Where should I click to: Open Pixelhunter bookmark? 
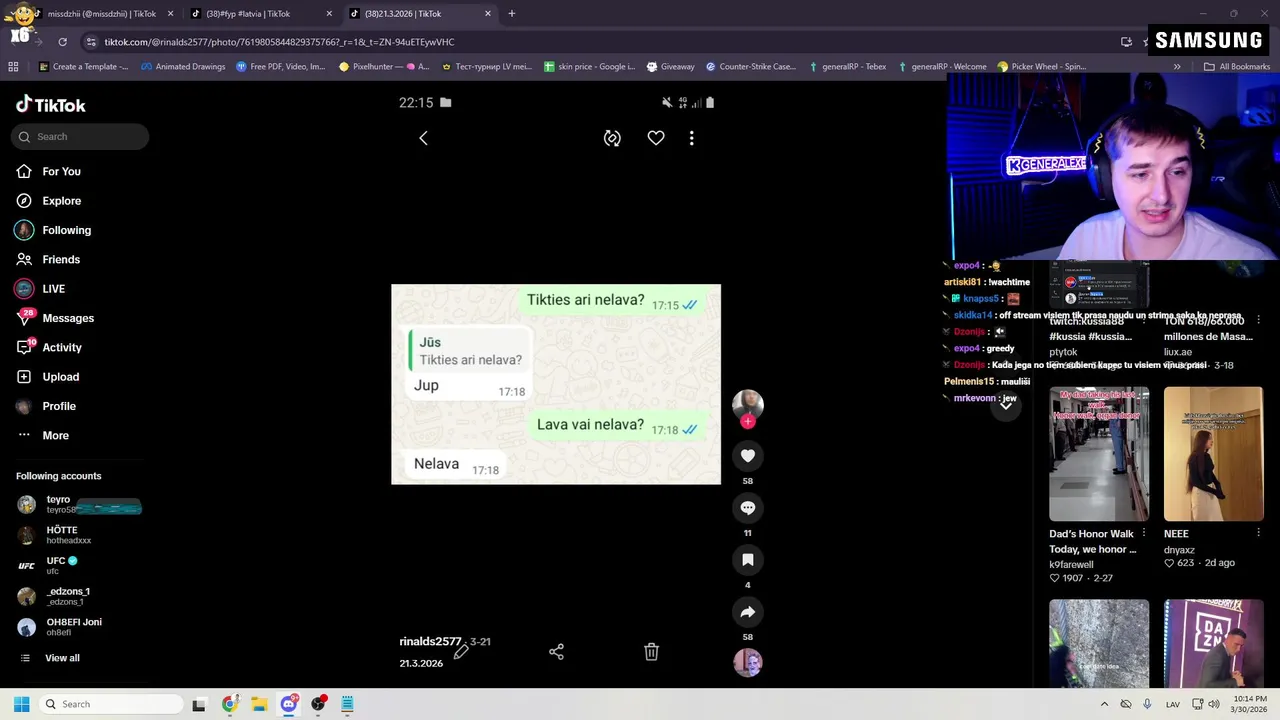pyautogui.click(x=384, y=67)
